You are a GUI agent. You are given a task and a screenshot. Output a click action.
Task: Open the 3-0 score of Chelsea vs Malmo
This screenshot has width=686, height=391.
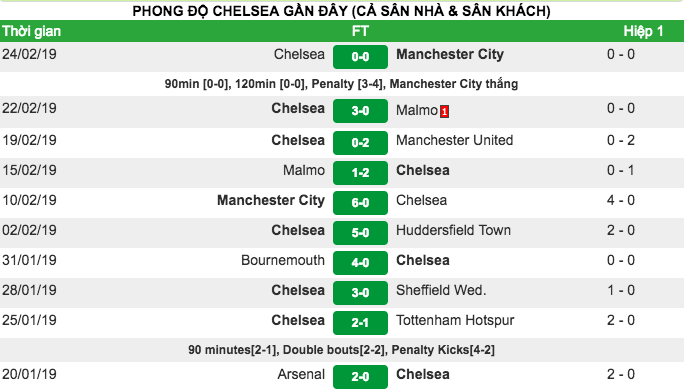pyautogui.click(x=360, y=111)
